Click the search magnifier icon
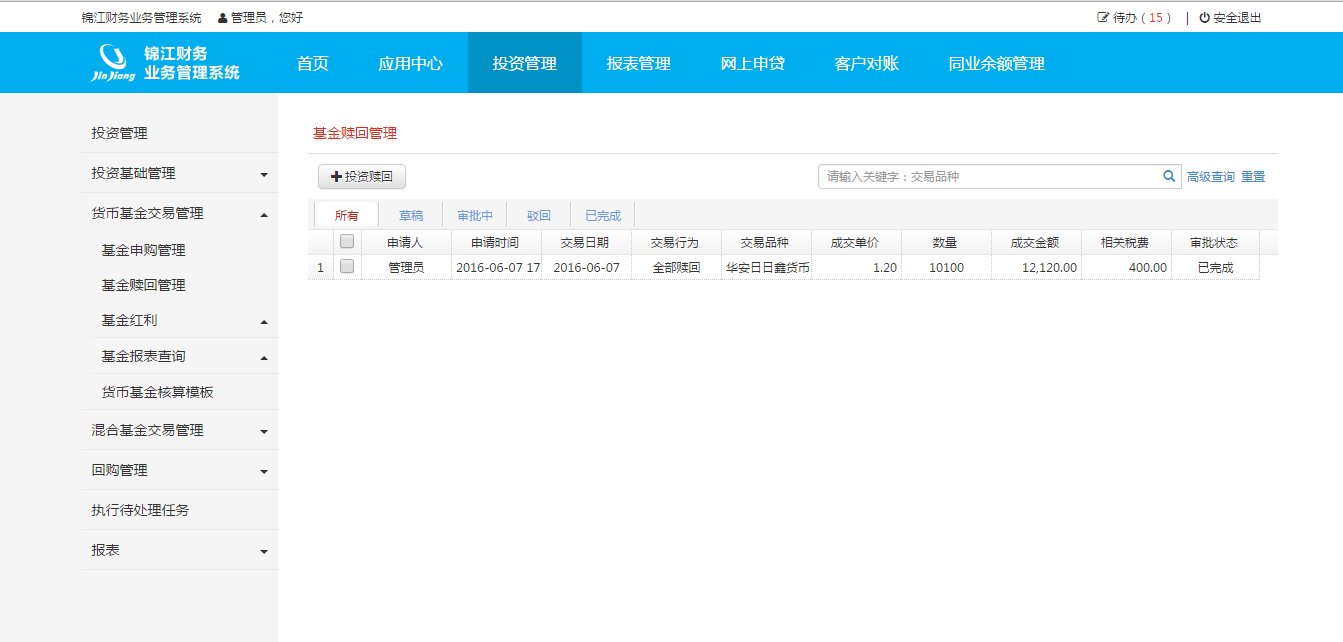The image size is (1343, 642). [1169, 176]
